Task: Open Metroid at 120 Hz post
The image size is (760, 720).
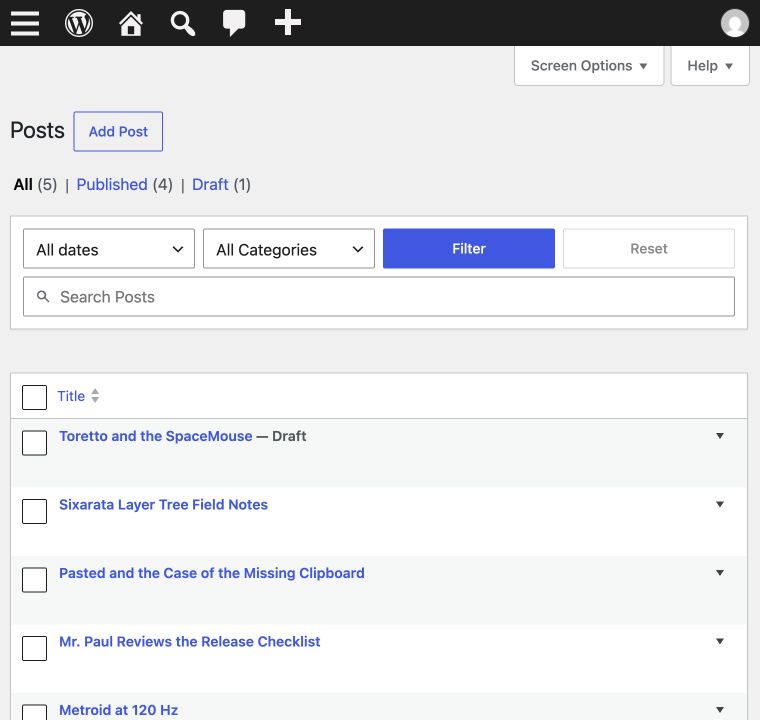Action: click(x=118, y=710)
